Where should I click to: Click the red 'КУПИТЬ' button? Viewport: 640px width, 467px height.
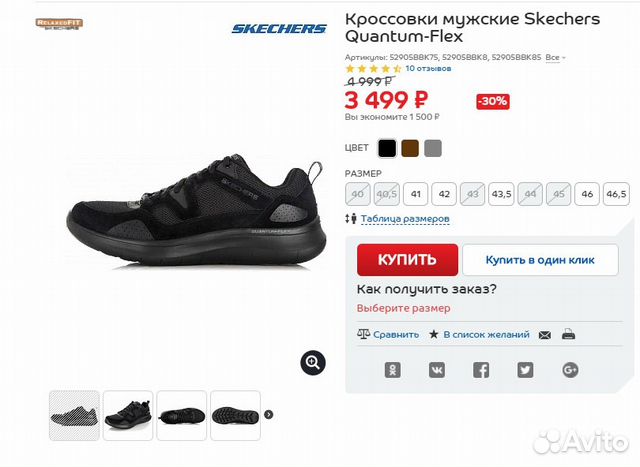(x=407, y=260)
